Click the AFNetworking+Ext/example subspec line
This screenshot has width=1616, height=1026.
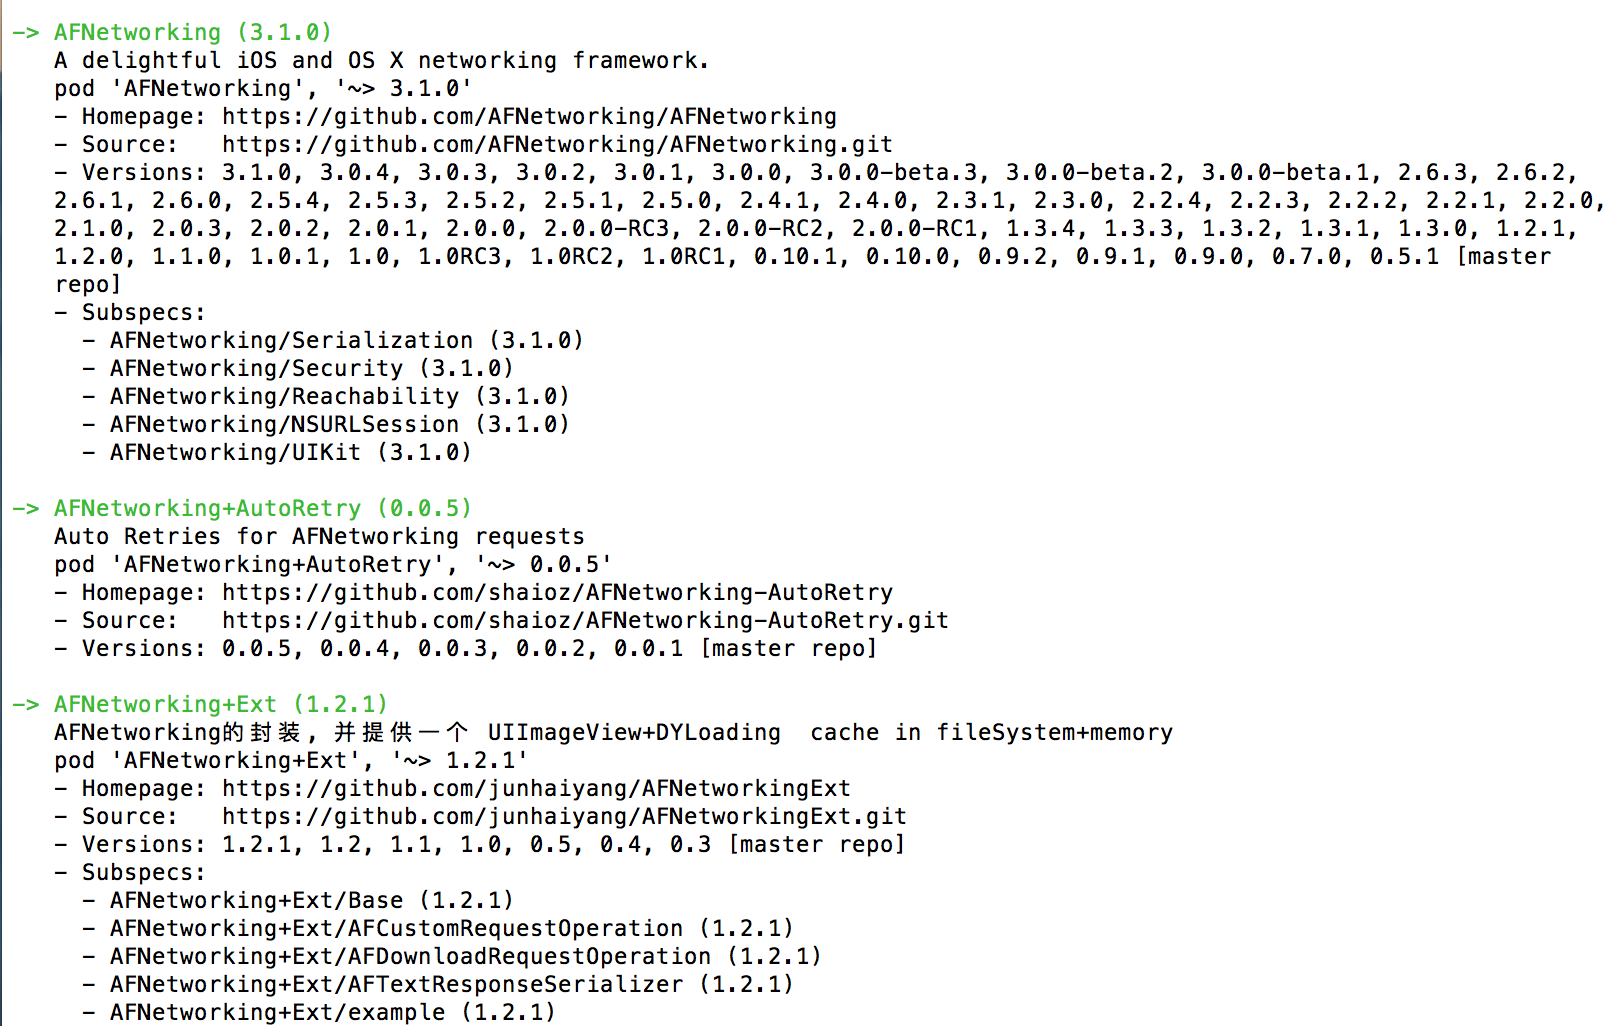click(x=332, y=1013)
